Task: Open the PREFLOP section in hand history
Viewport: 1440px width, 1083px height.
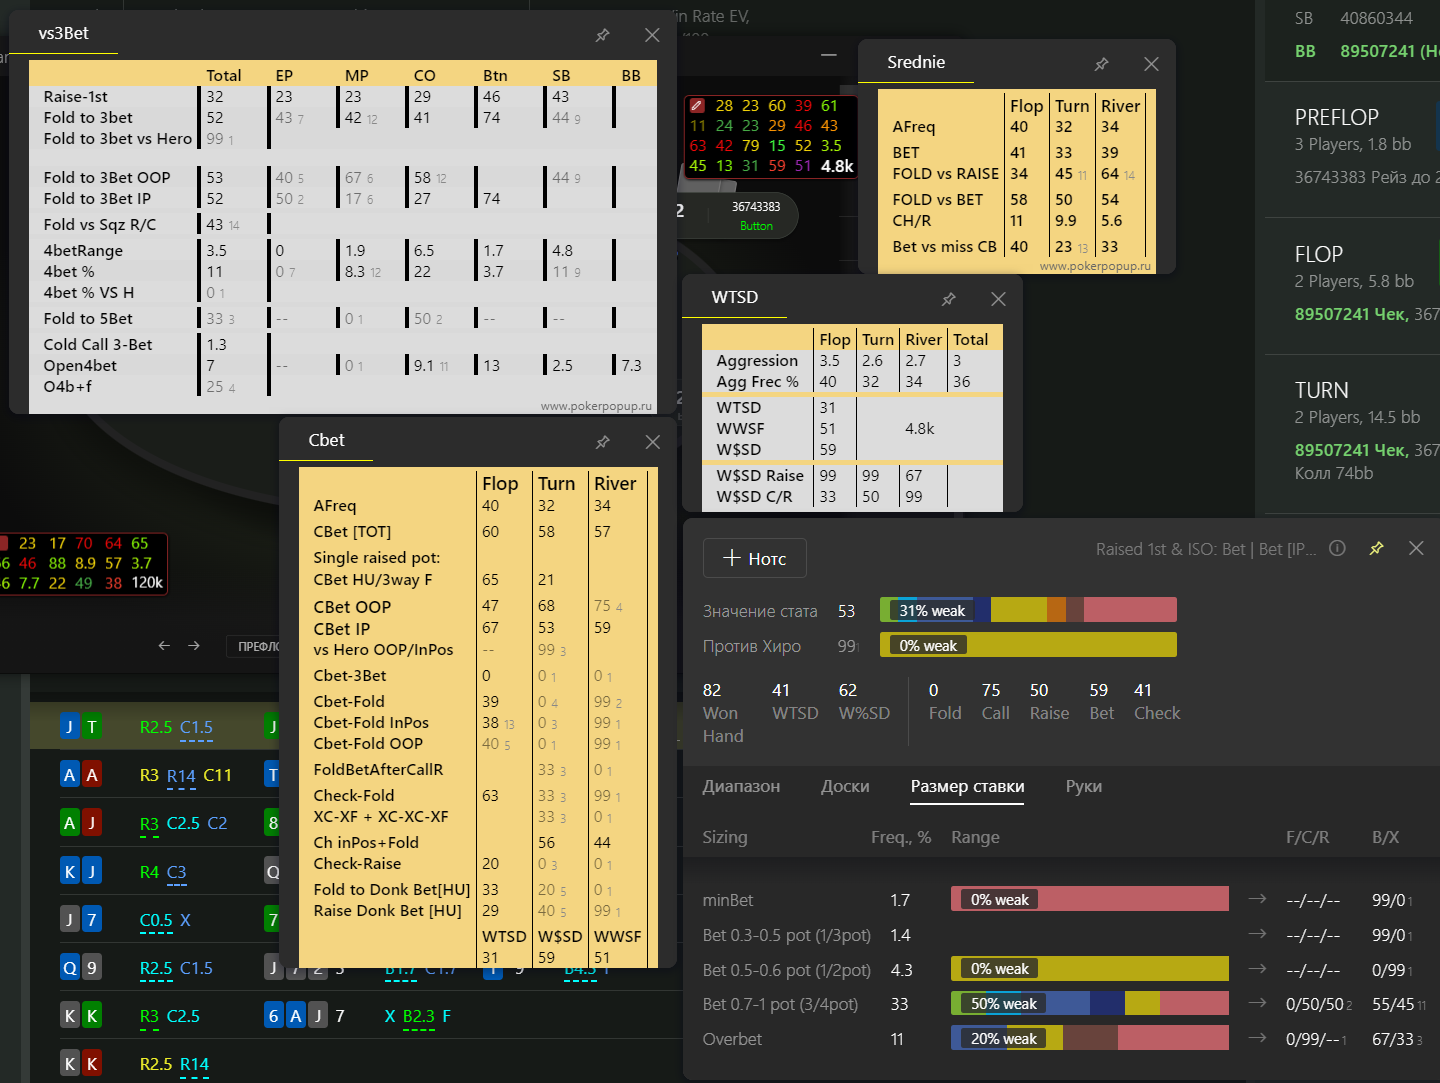Action: [x=1336, y=117]
